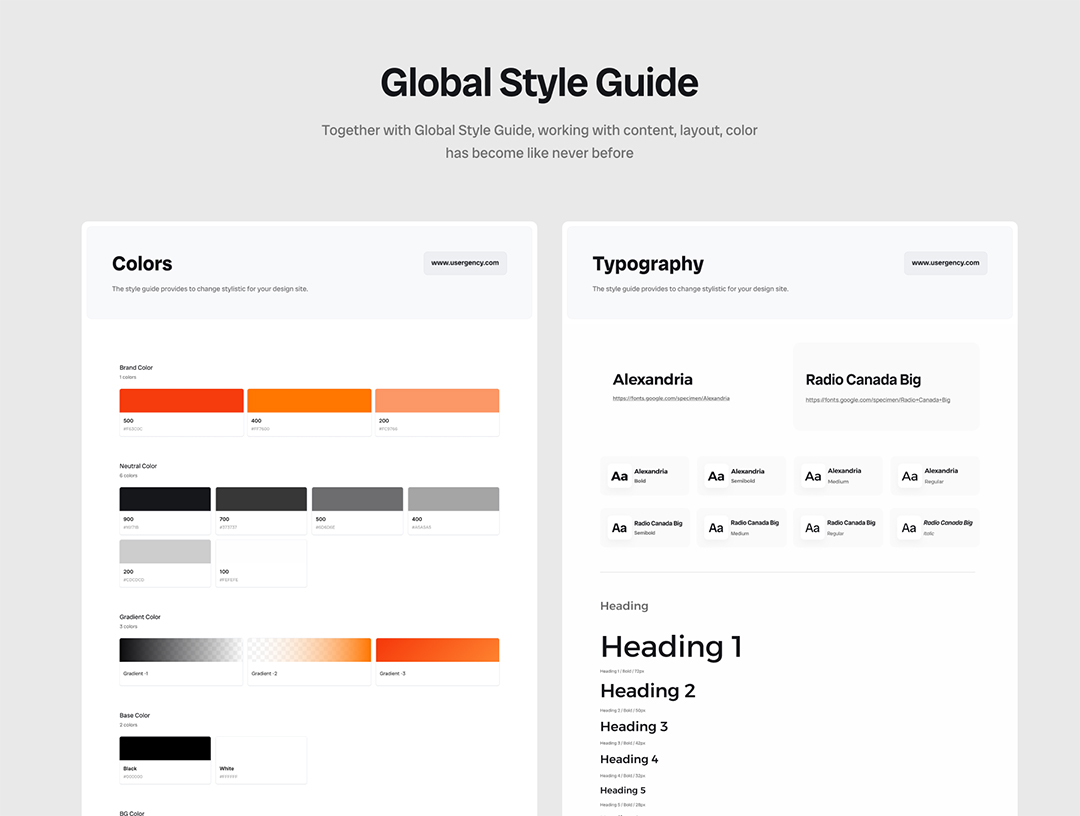Select the Brand Color 500 red swatch
The height and width of the screenshot is (816, 1080).
pos(181,401)
